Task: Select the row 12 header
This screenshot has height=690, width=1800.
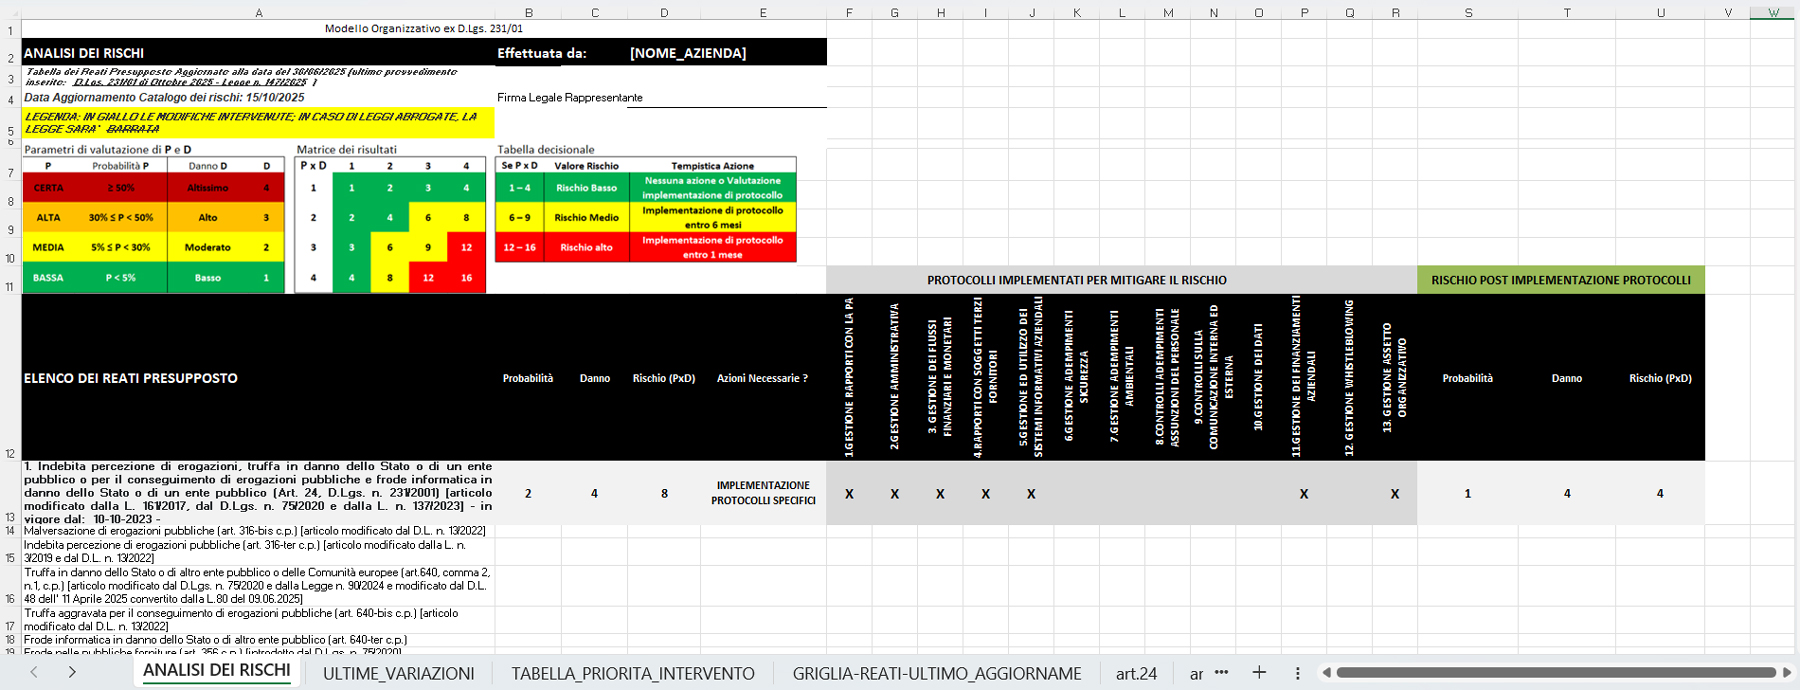Action: pyautogui.click(x=10, y=453)
